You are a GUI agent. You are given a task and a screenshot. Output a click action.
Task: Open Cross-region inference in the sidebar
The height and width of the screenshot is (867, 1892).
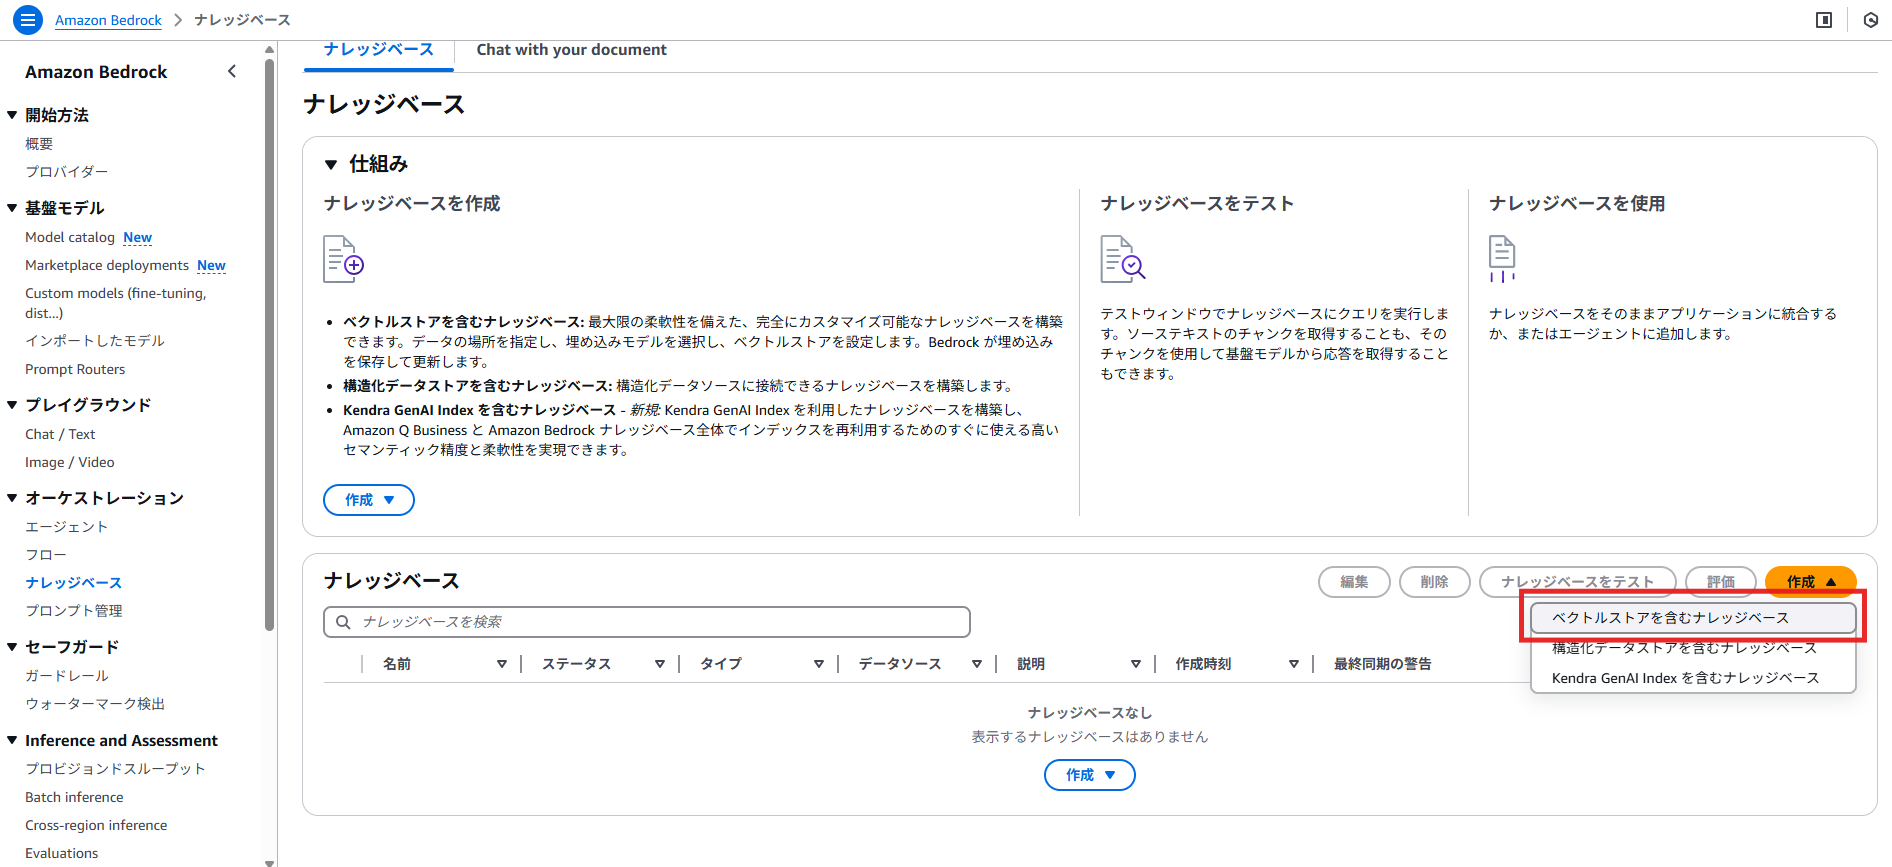(x=96, y=825)
